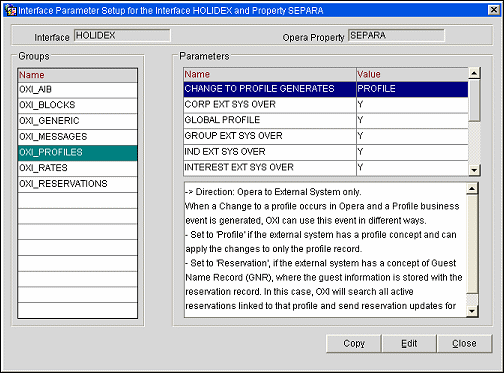Click the description box scroll down arrow
This screenshot has height=373, width=504.
pos(472,311)
